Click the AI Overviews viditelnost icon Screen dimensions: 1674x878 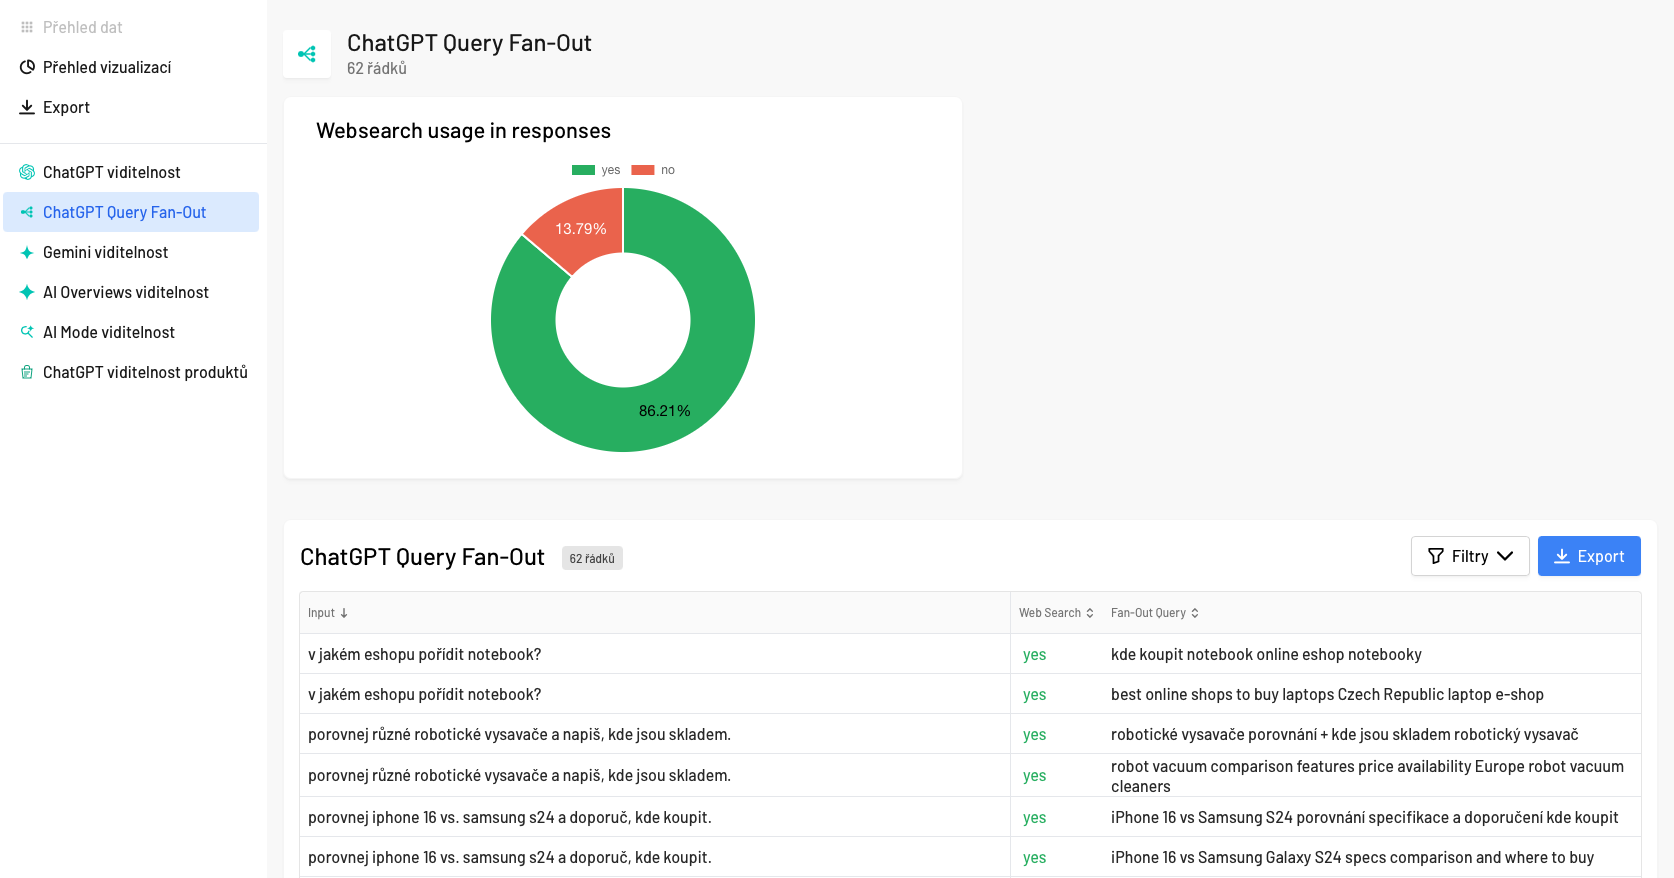point(27,292)
